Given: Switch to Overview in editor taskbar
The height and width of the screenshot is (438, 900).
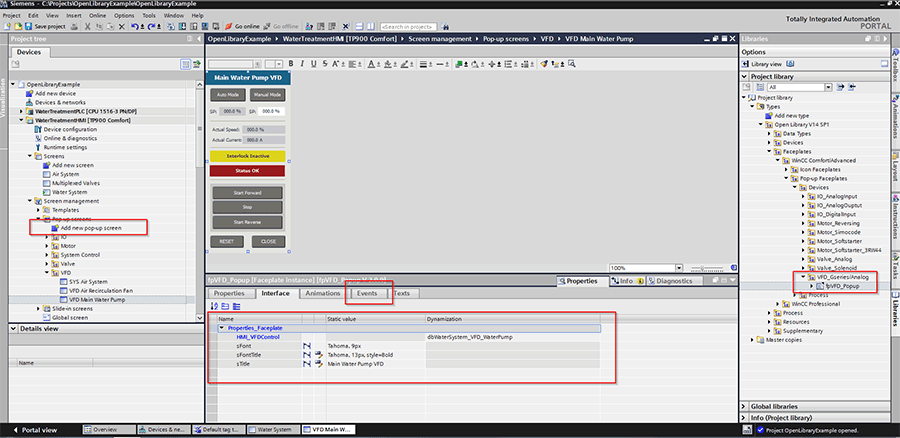Looking at the screenshot, I should [x=110, y=429].
